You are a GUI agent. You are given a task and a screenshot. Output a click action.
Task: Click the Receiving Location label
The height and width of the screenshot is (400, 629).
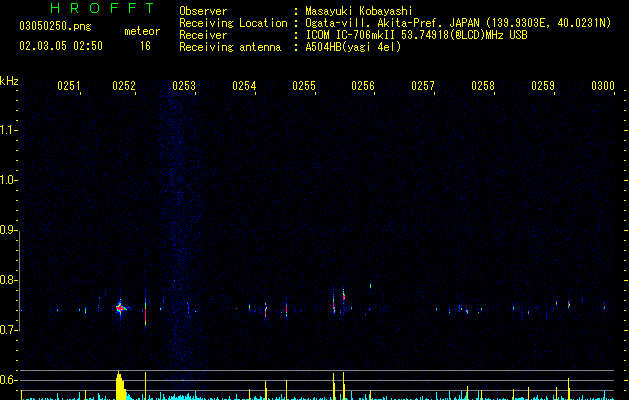click(x=233, y=23)
